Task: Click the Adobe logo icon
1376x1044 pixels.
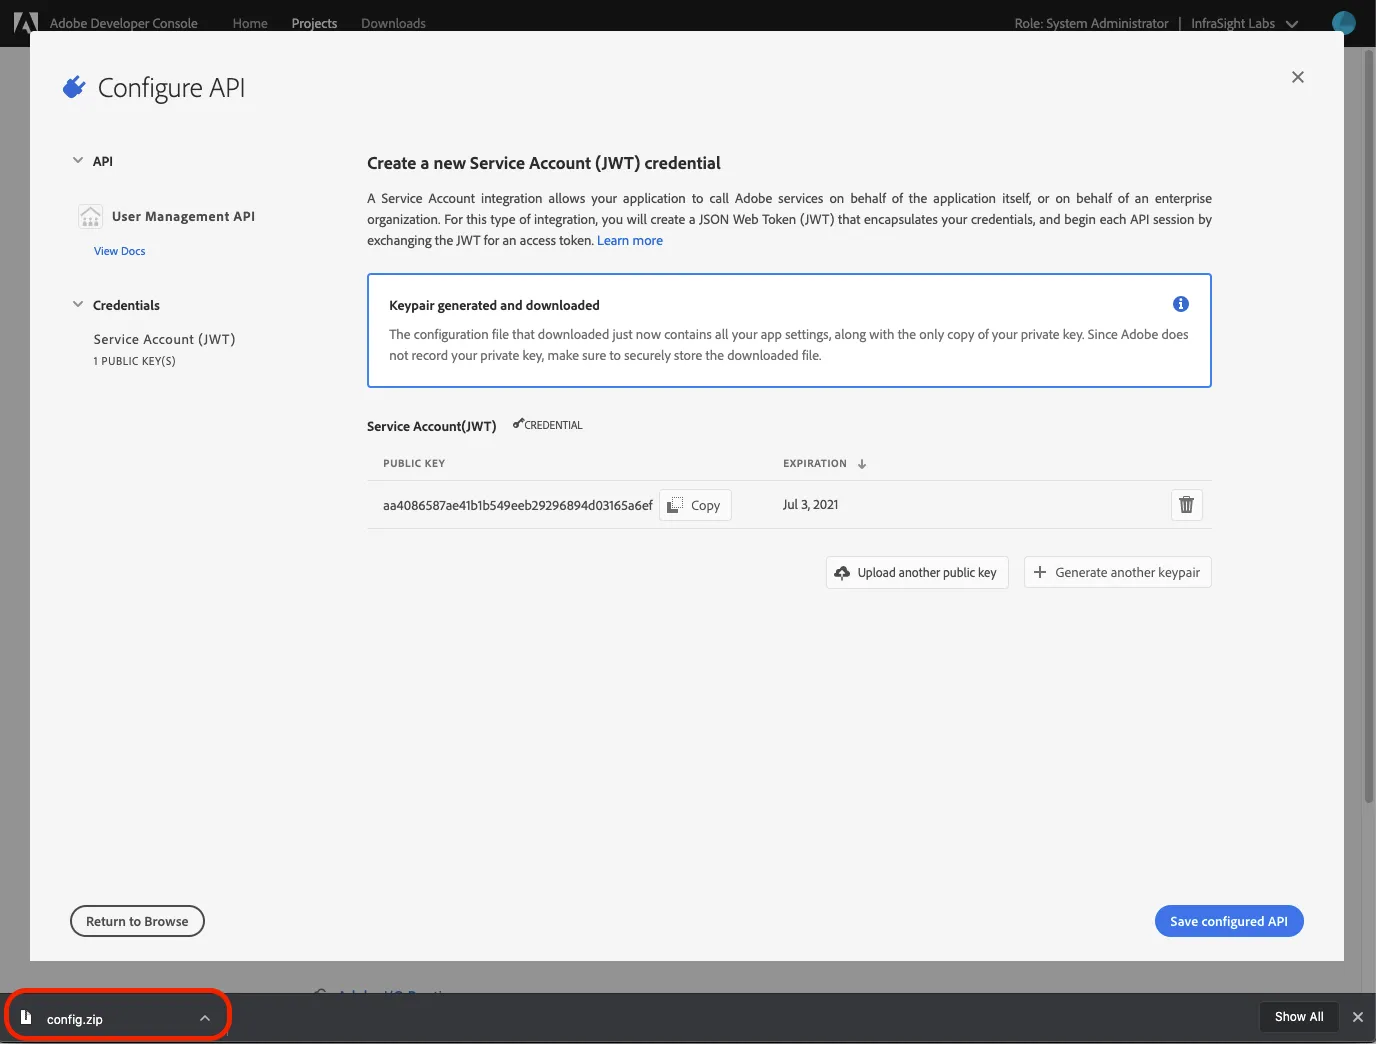Action: coord(25,22)
